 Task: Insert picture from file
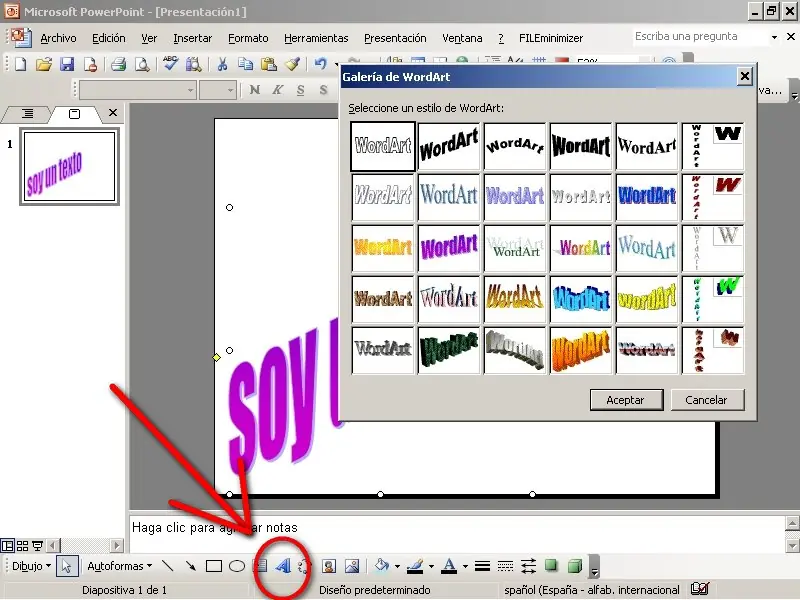352,566
